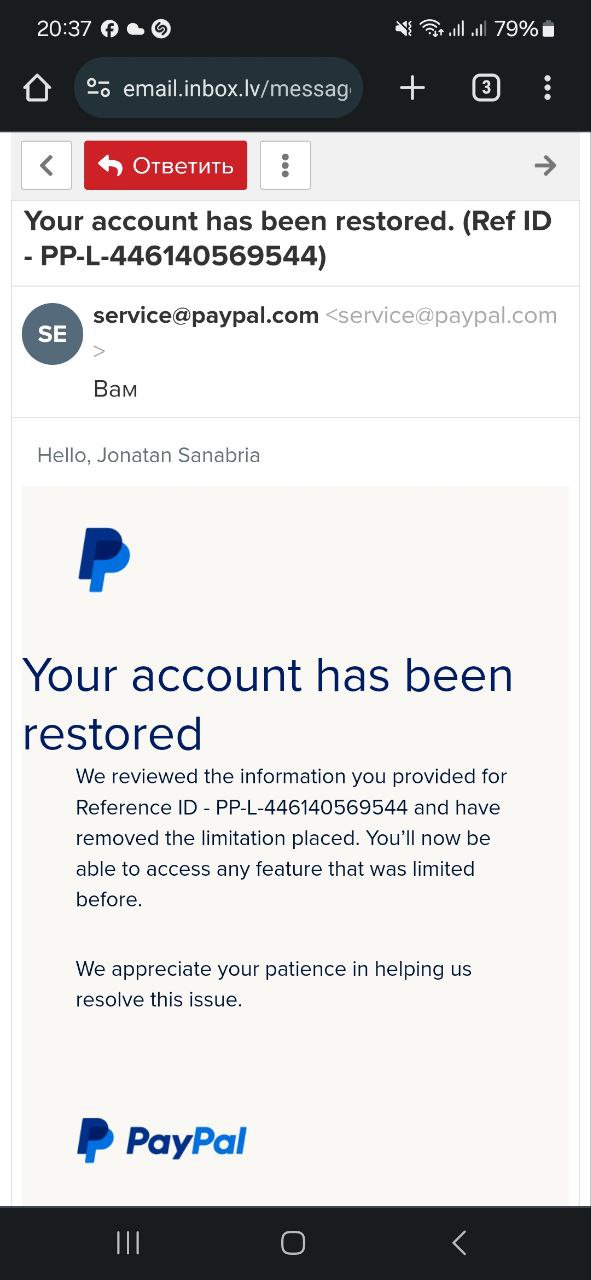Tap the browser home icon
Screen dimensions: 591x1280
tap(37, 89)
